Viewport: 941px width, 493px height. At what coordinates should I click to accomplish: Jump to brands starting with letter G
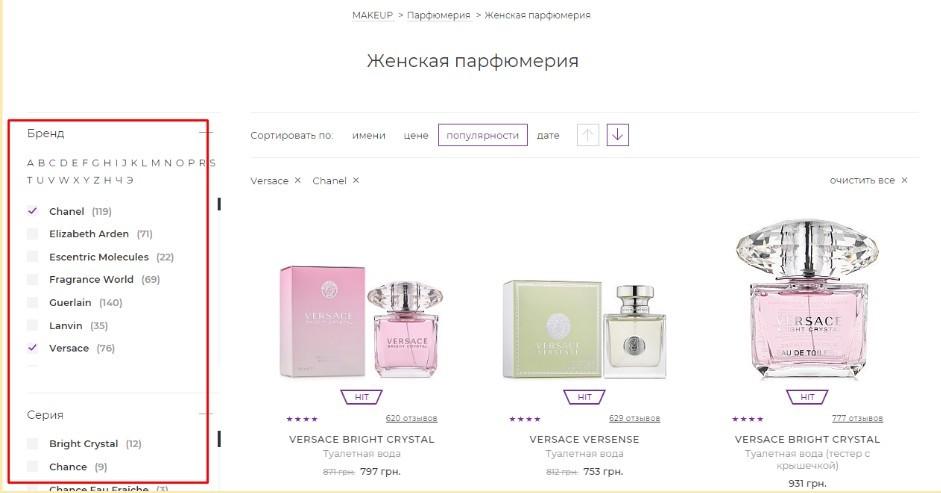pyautogui.click(x=95, y=163)
